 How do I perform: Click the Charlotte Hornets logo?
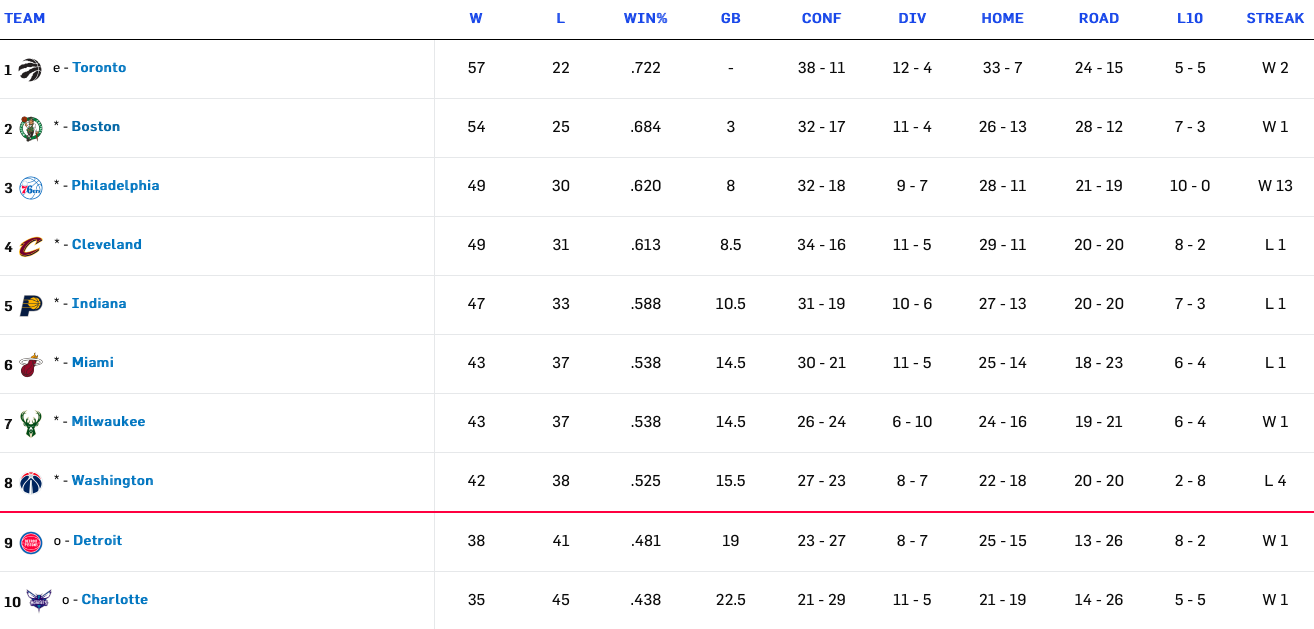pyautogui.click(x=39, y=601)
